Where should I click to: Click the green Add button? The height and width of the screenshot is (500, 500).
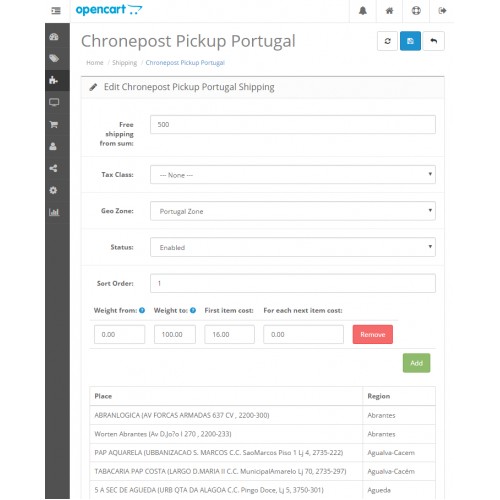(x=416, y=363)
